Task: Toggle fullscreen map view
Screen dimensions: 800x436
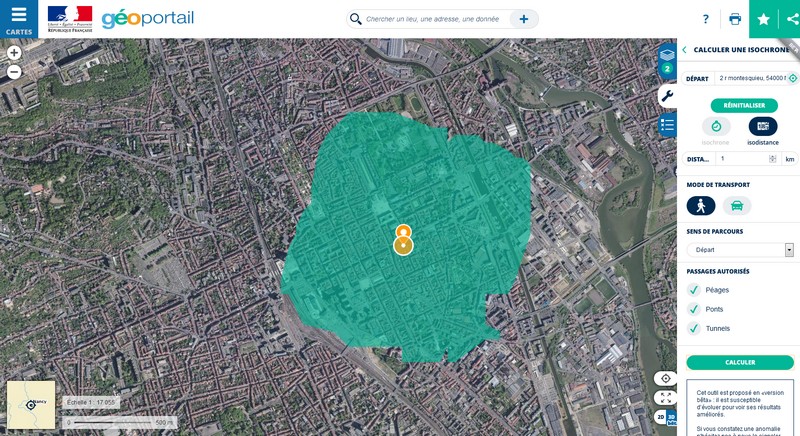Action: click(665, 398)
